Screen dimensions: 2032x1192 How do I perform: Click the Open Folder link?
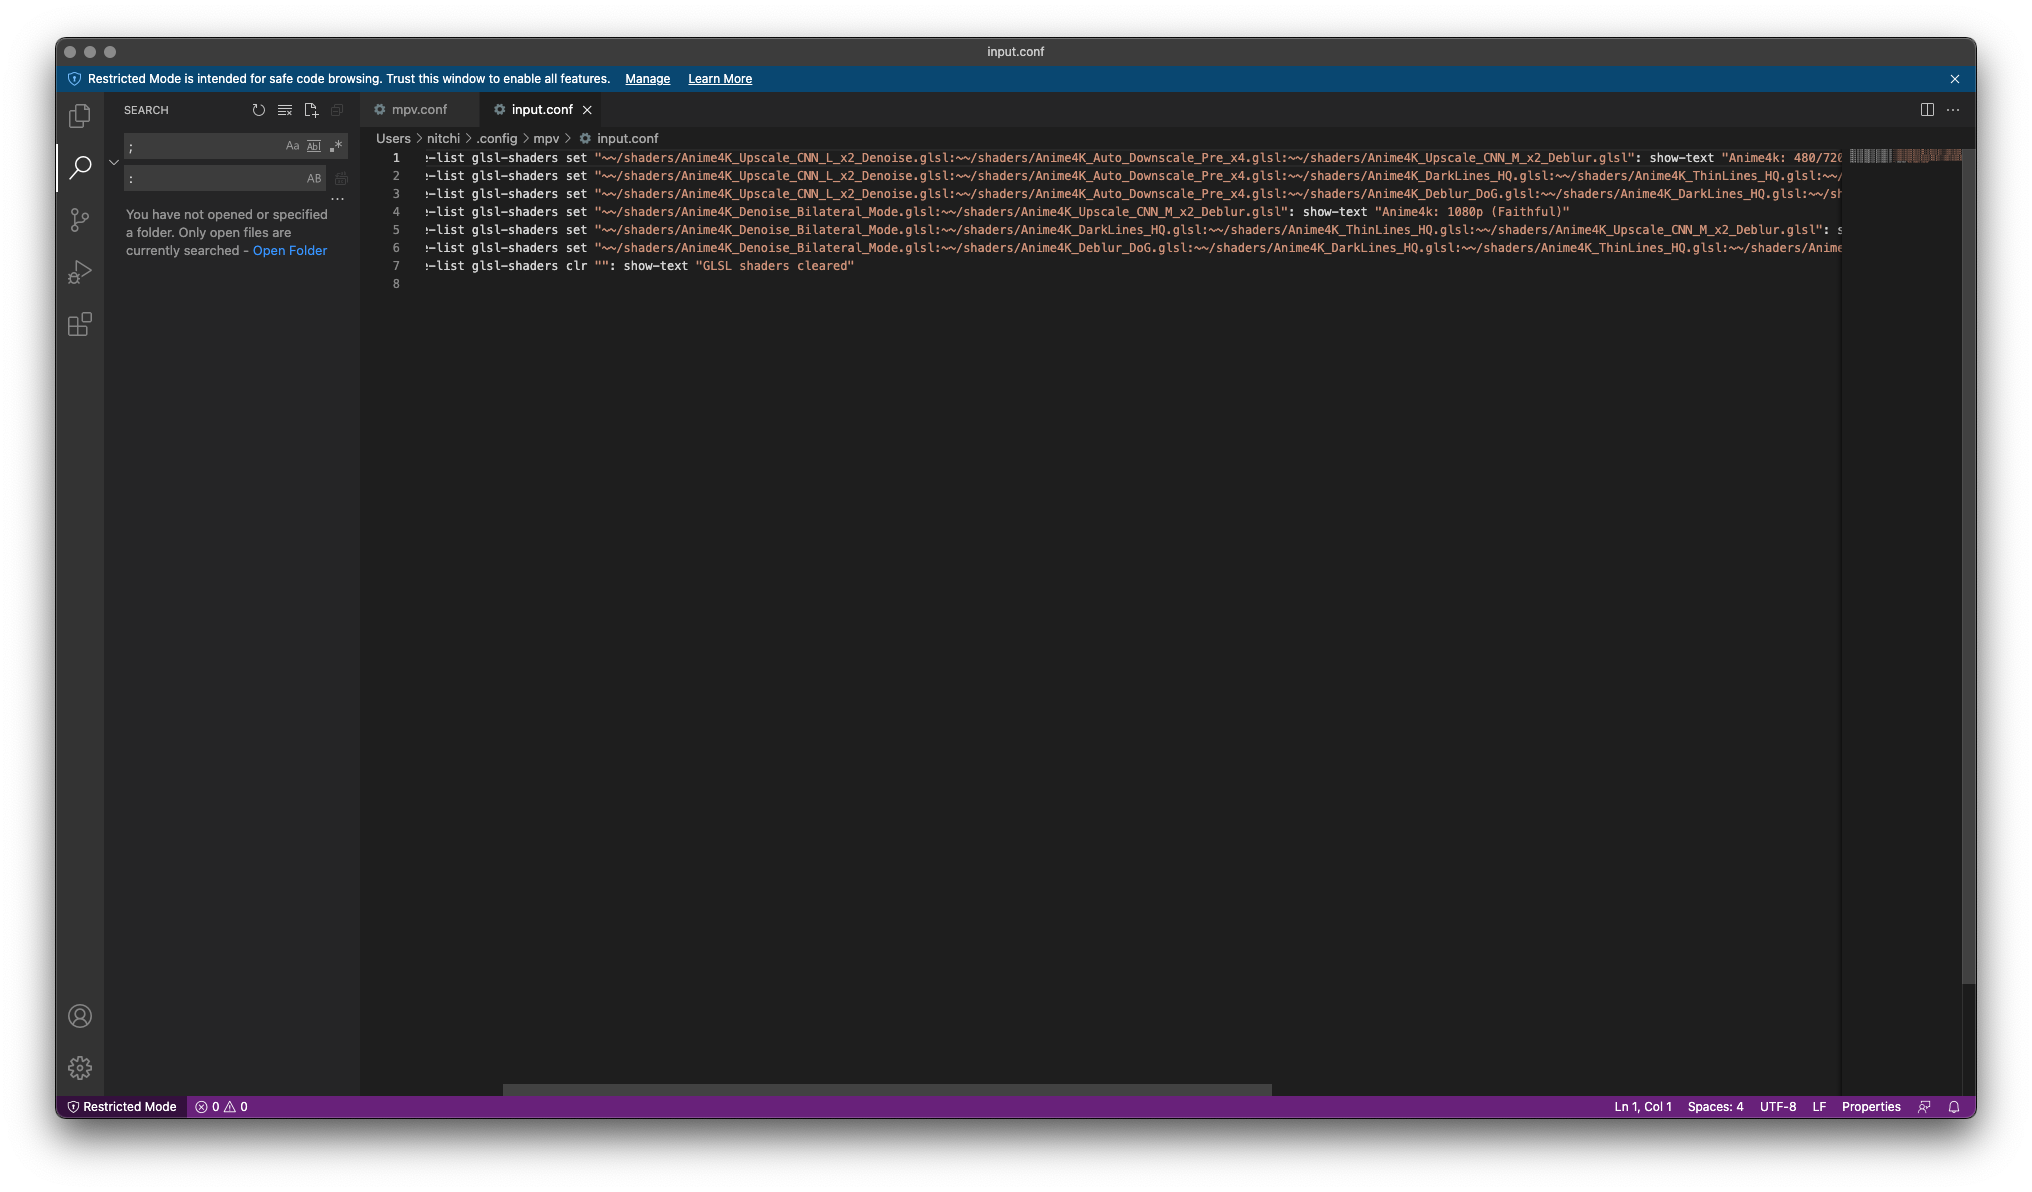coord(290,250)
